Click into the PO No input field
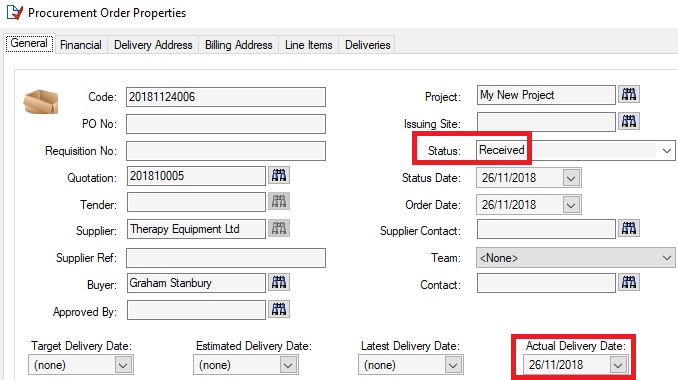 tap(226, 124)
